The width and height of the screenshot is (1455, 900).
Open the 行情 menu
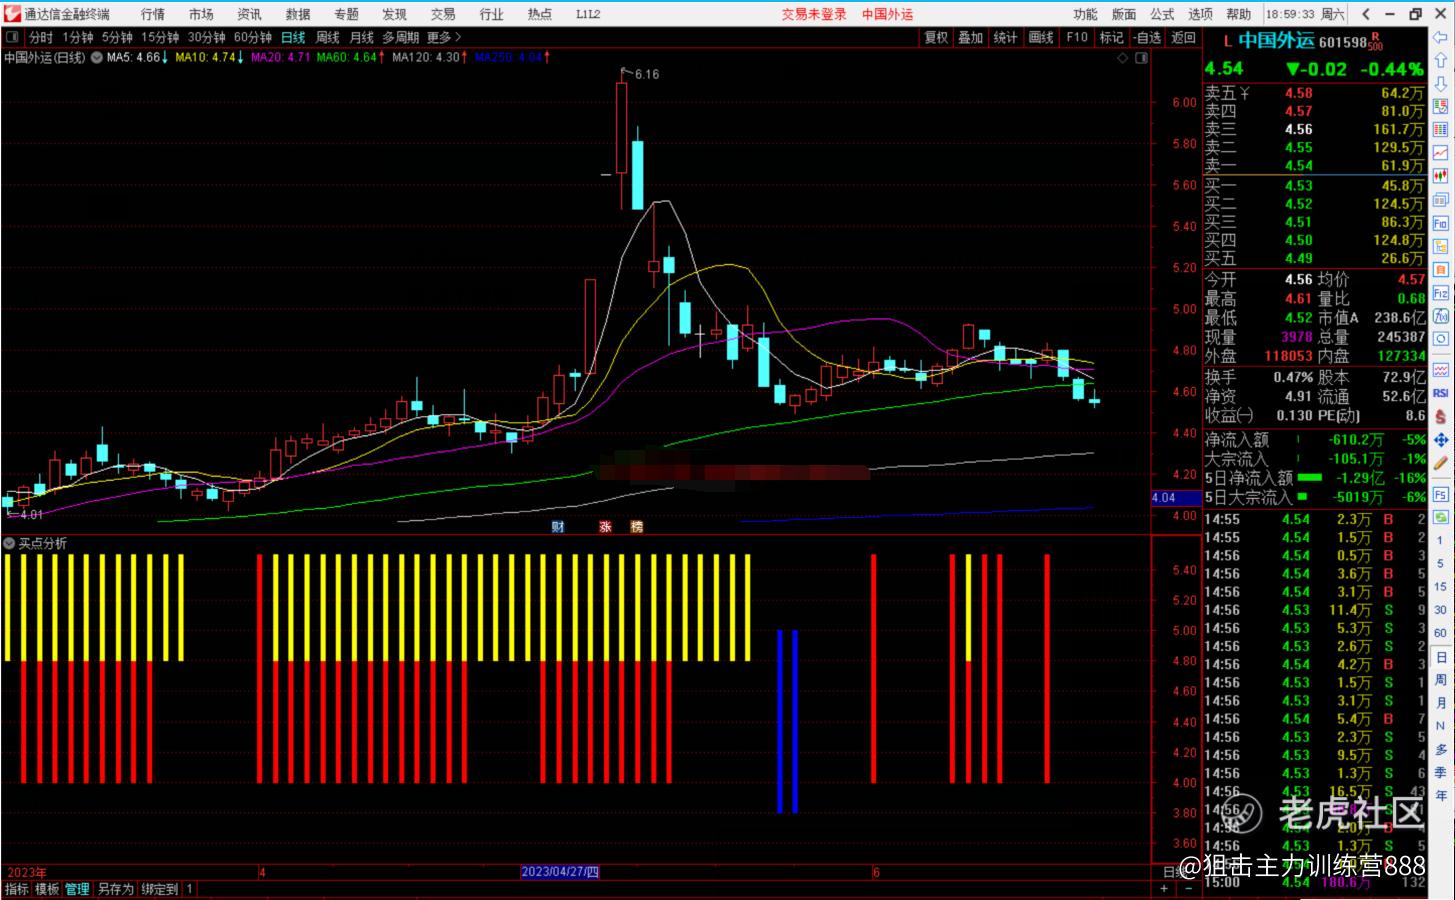coord(153,14)
